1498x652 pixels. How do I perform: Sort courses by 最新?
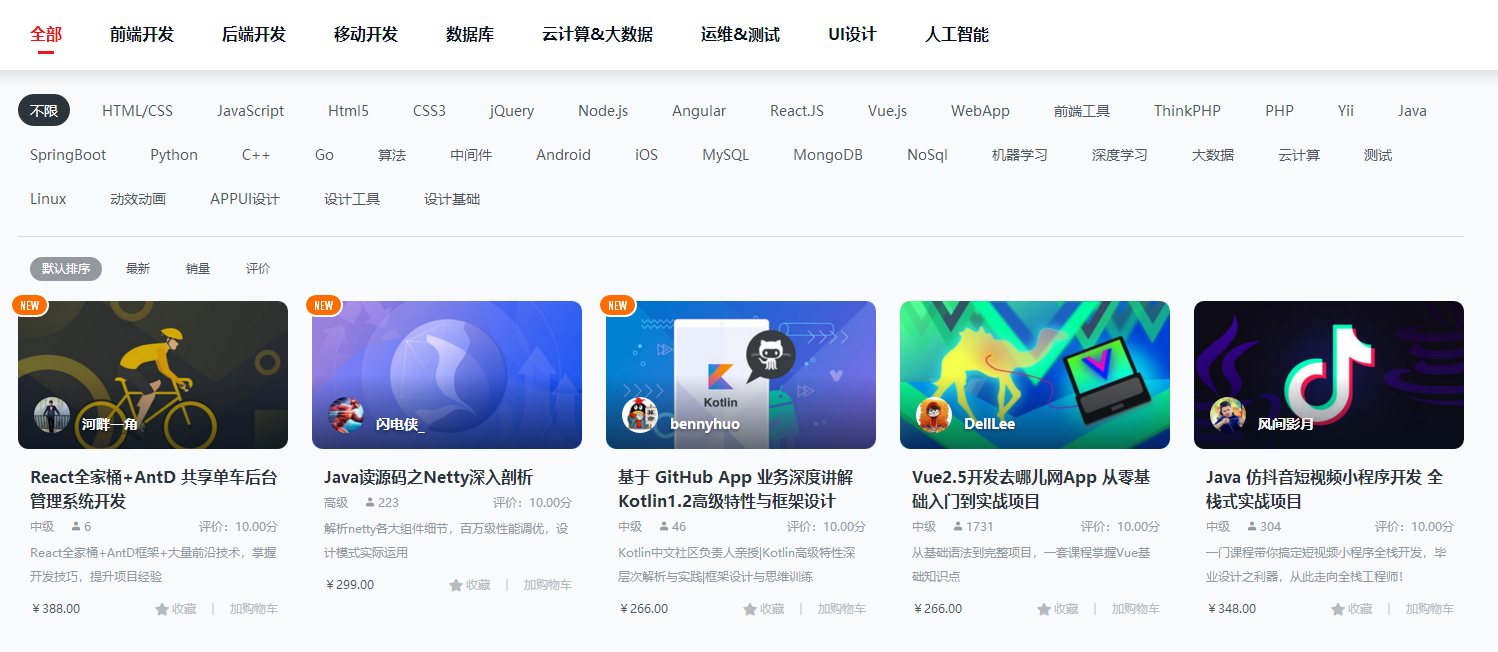138,269
